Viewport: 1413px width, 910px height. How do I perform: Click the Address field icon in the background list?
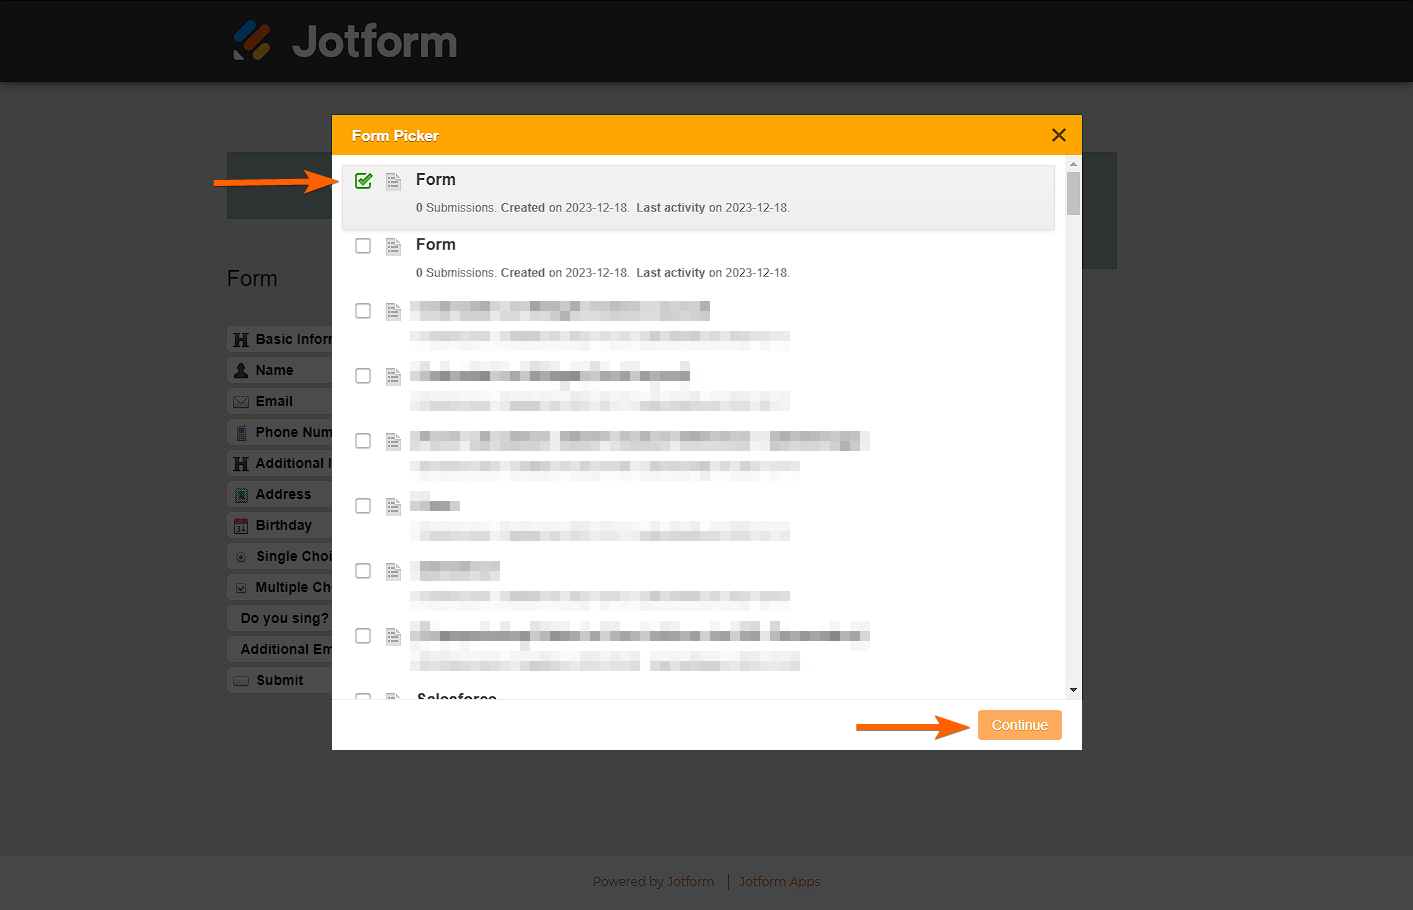tap(241, 495)
